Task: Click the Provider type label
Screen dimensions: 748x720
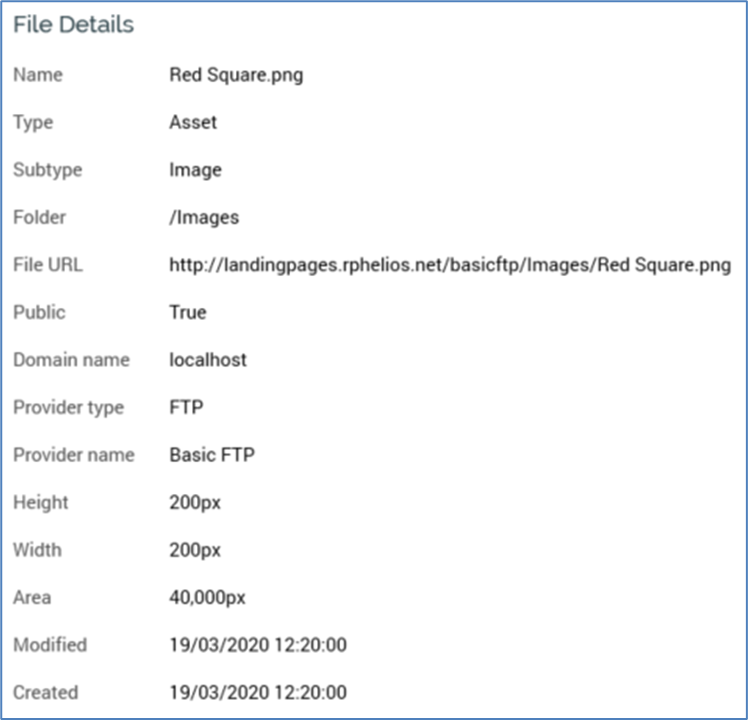Action: 69,407
